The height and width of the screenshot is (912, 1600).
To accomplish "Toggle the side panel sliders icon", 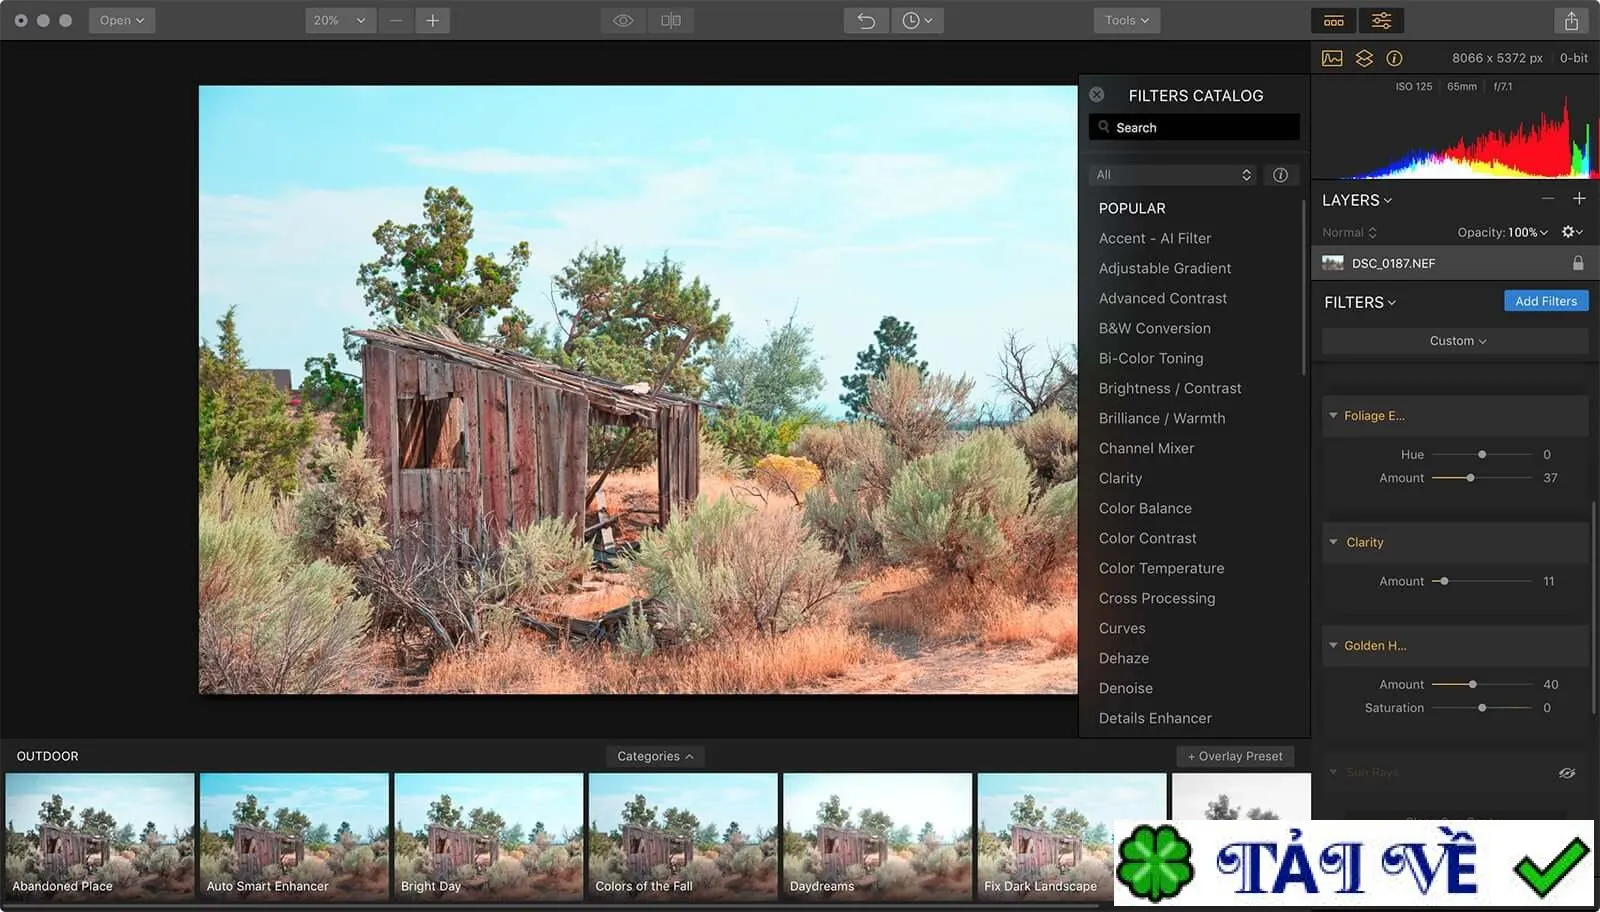I will click(x=1381, y=20).
